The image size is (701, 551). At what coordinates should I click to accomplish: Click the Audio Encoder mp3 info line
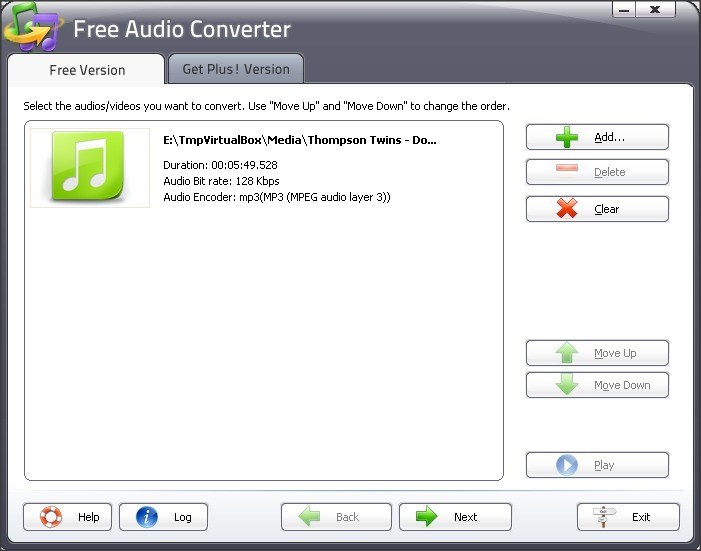(276, 197)
